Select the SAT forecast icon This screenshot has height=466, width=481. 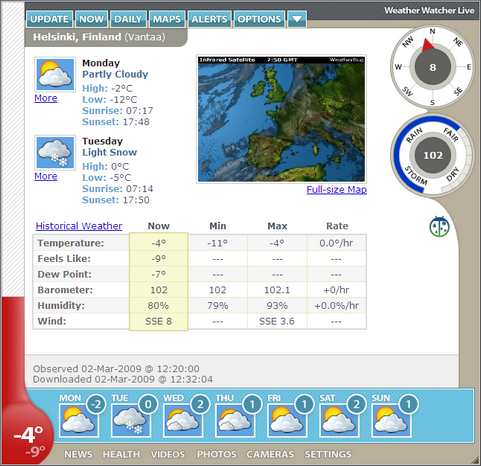tap(339, 420)
